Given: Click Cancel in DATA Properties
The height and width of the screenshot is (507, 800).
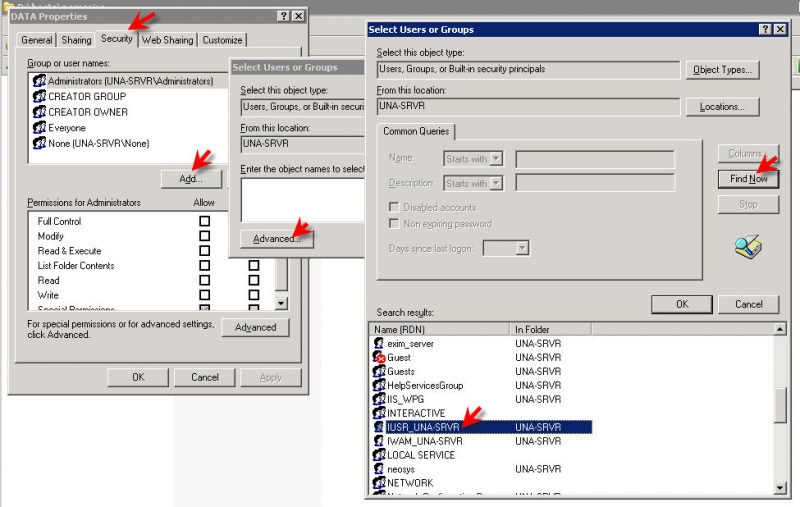Looking at the screenshot, I should tap(205, 377).
